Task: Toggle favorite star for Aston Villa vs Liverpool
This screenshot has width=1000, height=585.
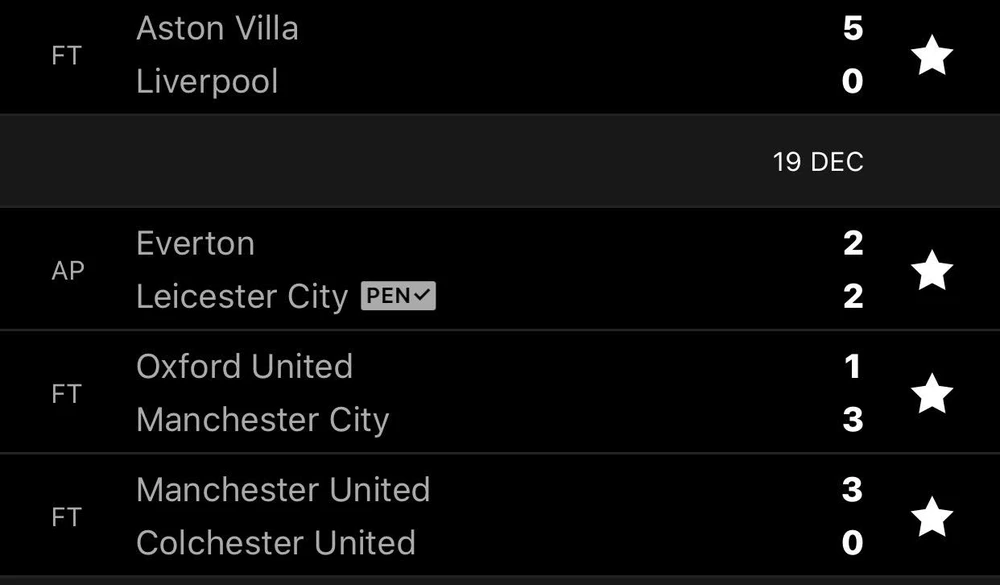Action: point(932,55)
